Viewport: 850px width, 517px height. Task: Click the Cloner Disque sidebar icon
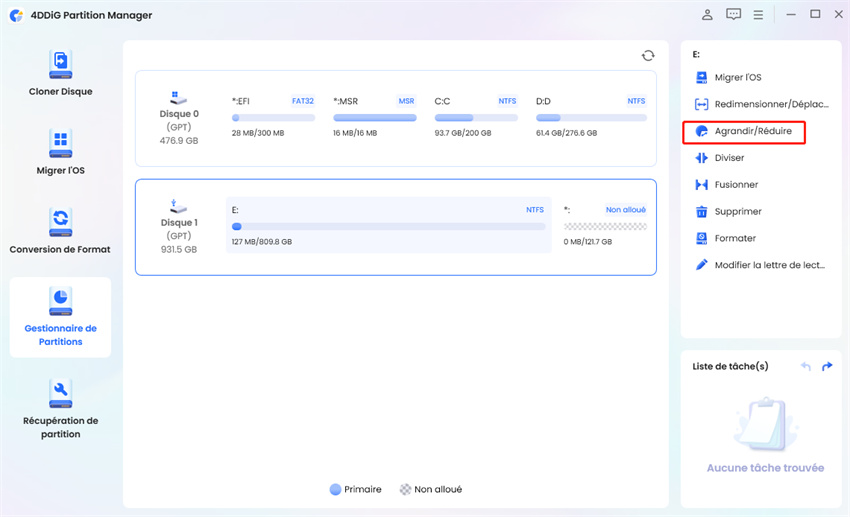pyautogui.click(x=60, y=65)
